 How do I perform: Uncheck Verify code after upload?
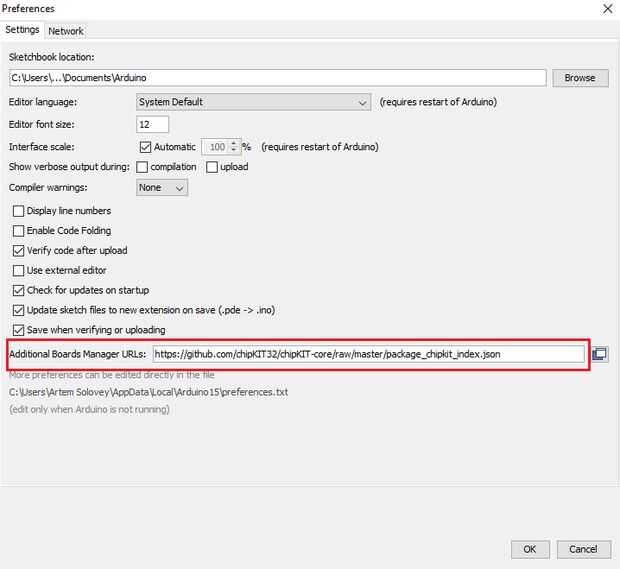click(18, 251)
